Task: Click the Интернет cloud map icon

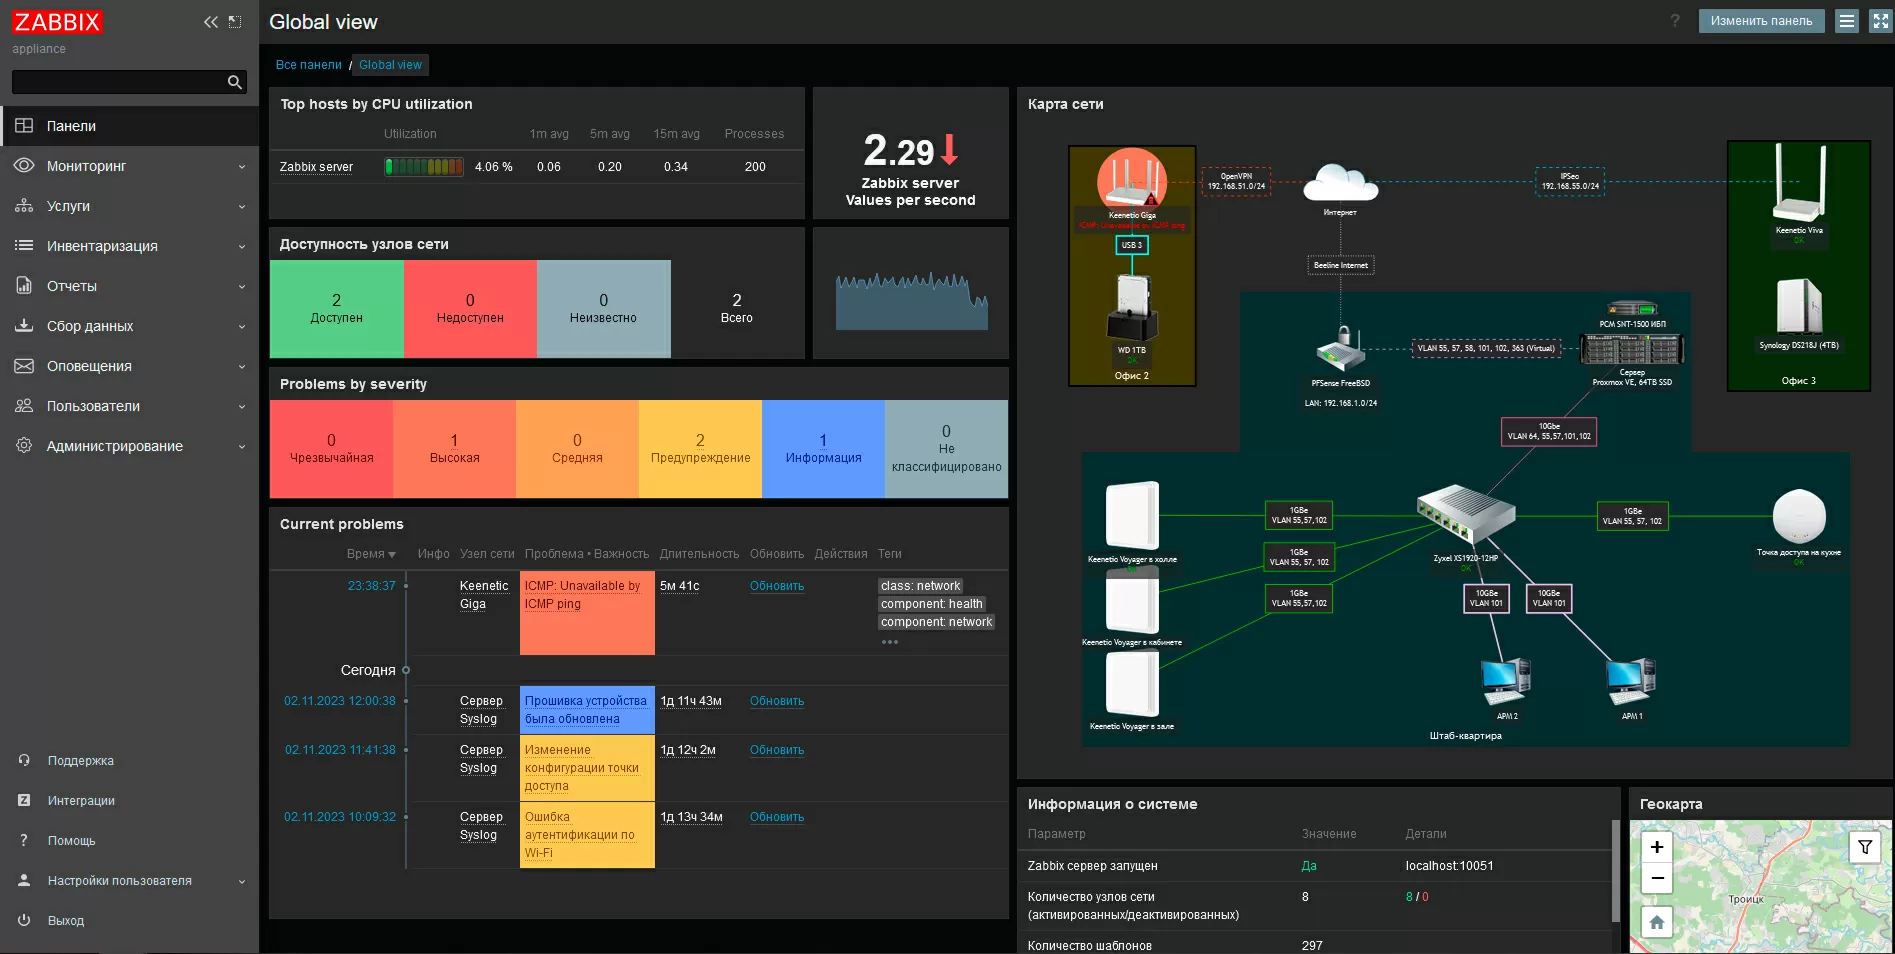Action: [1341, 185]
